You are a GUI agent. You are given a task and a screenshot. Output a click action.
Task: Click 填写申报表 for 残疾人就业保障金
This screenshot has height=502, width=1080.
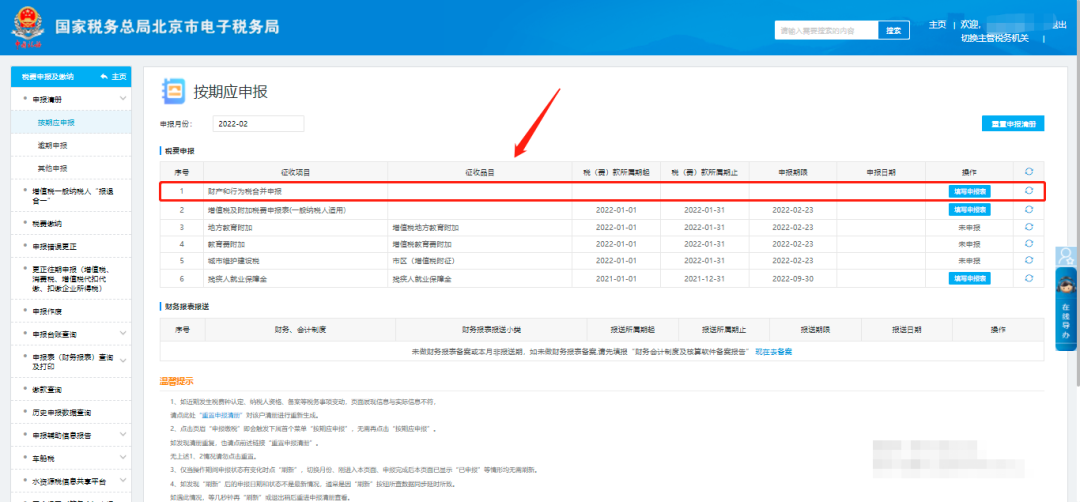969,278
